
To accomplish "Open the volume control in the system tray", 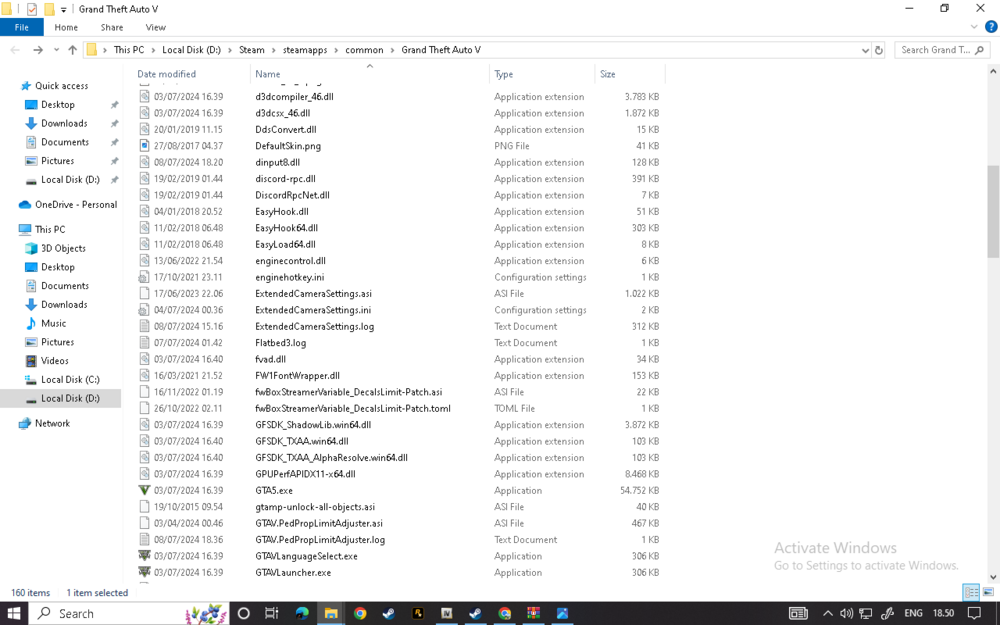I will click(x=846, y=613).
